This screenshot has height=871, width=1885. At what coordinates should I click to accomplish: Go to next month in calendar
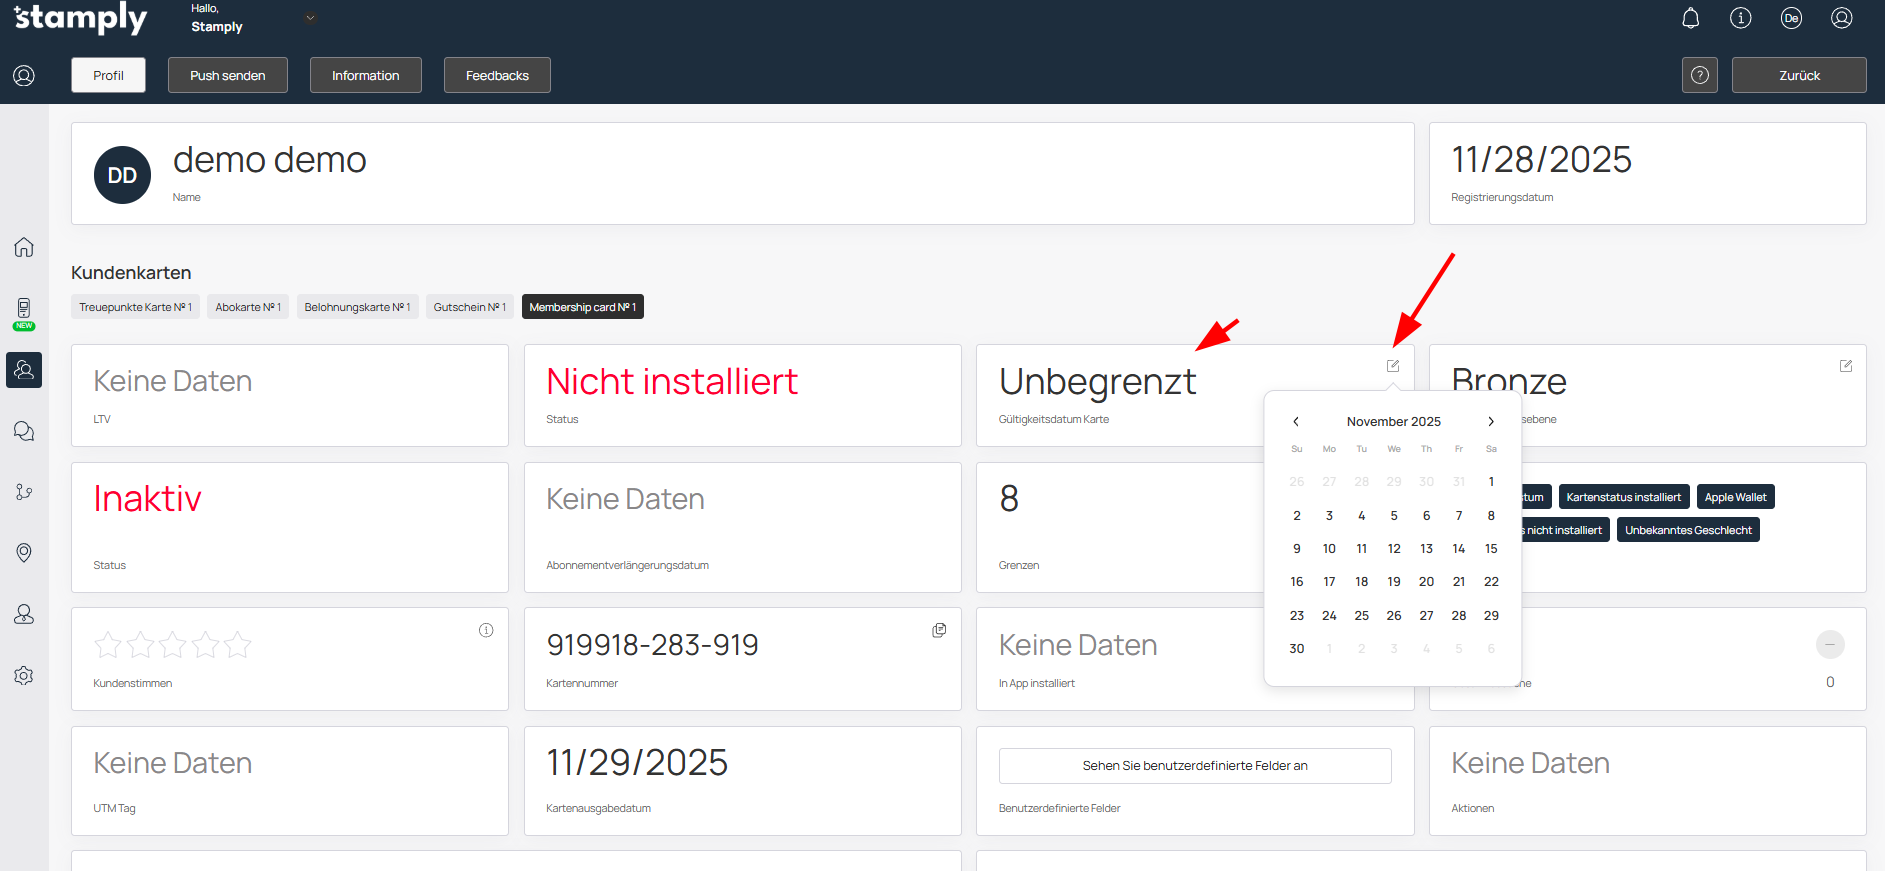1491,422
